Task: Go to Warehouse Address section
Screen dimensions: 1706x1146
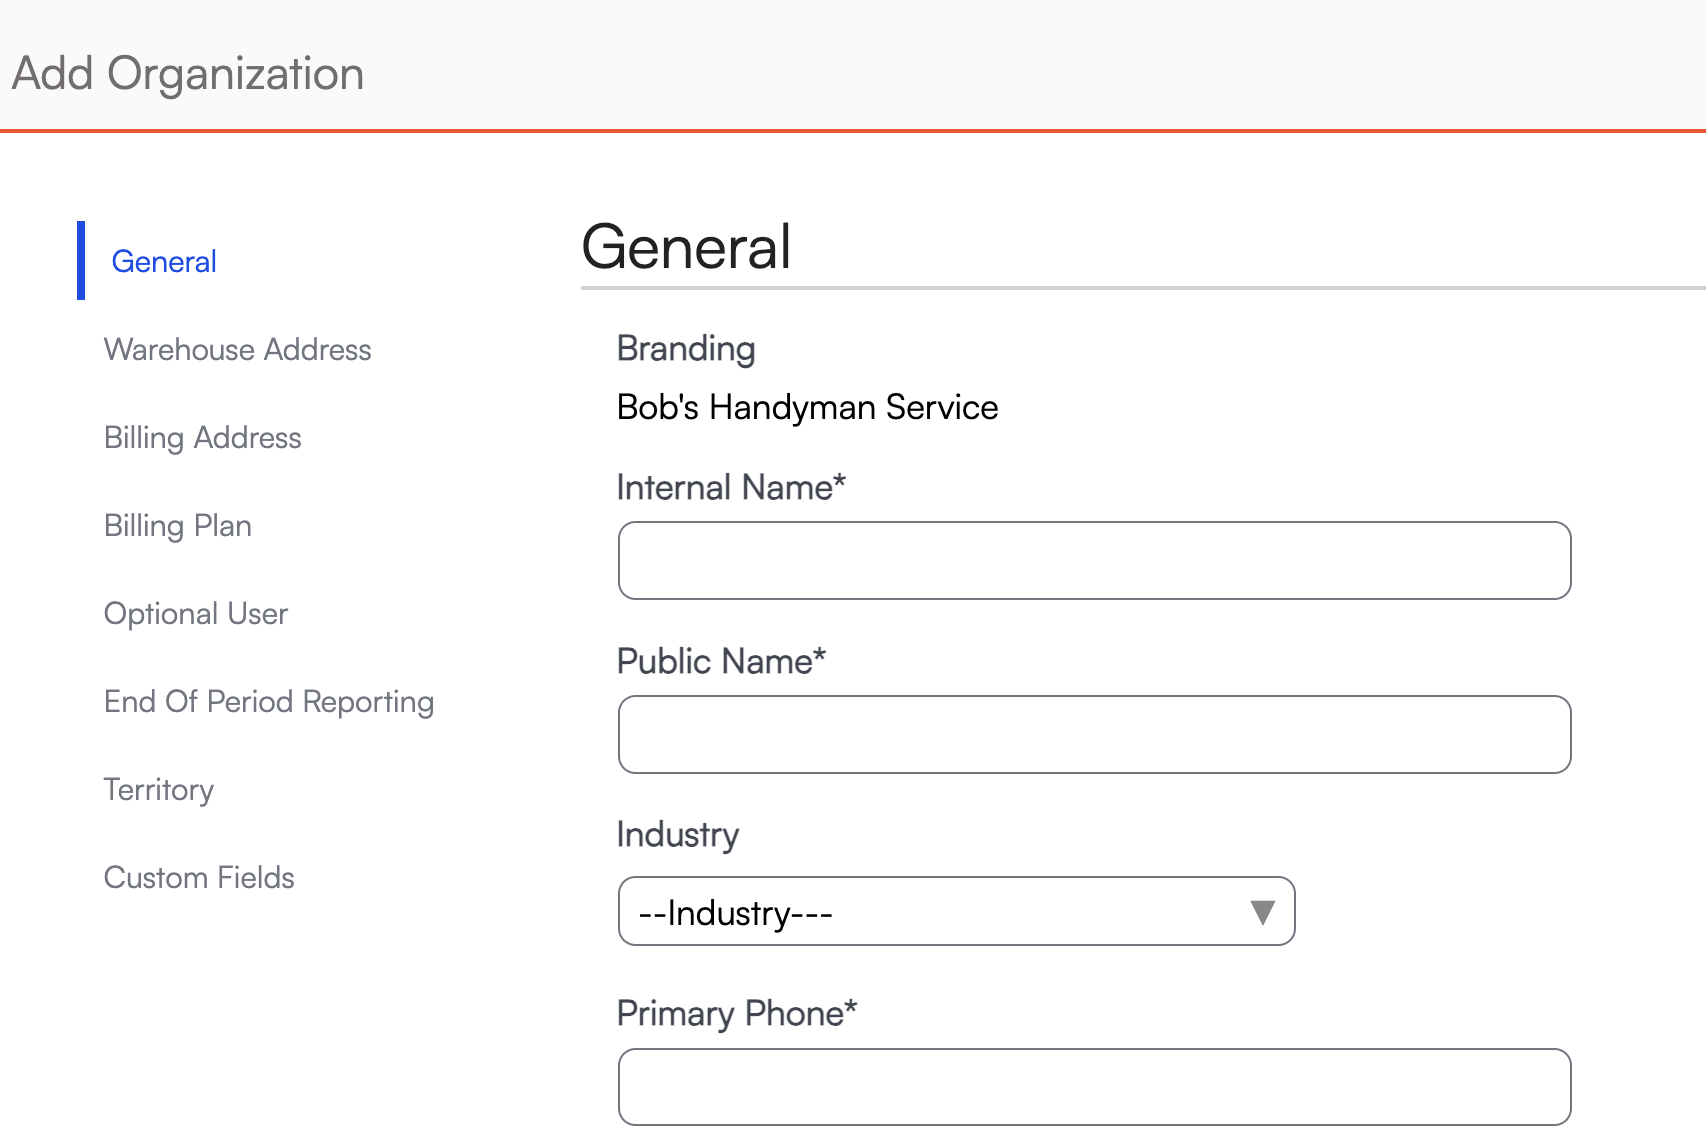Action: 237,349
